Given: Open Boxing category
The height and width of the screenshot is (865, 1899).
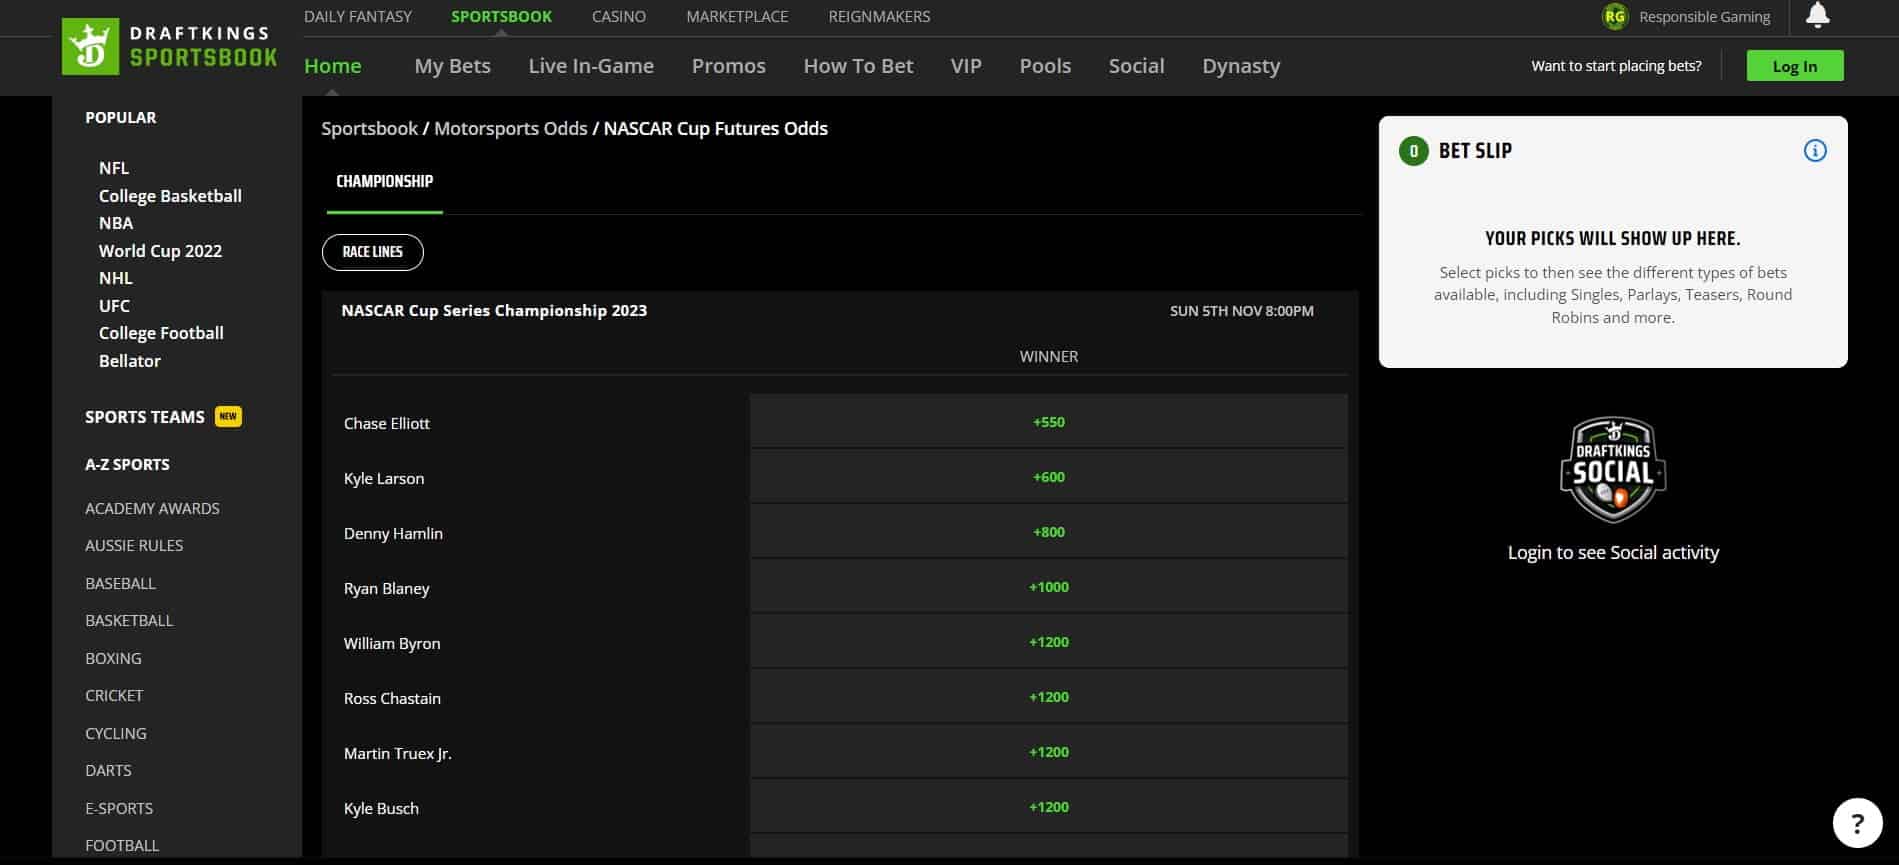Looking at the screenshot, I should [x=113, y=658].
